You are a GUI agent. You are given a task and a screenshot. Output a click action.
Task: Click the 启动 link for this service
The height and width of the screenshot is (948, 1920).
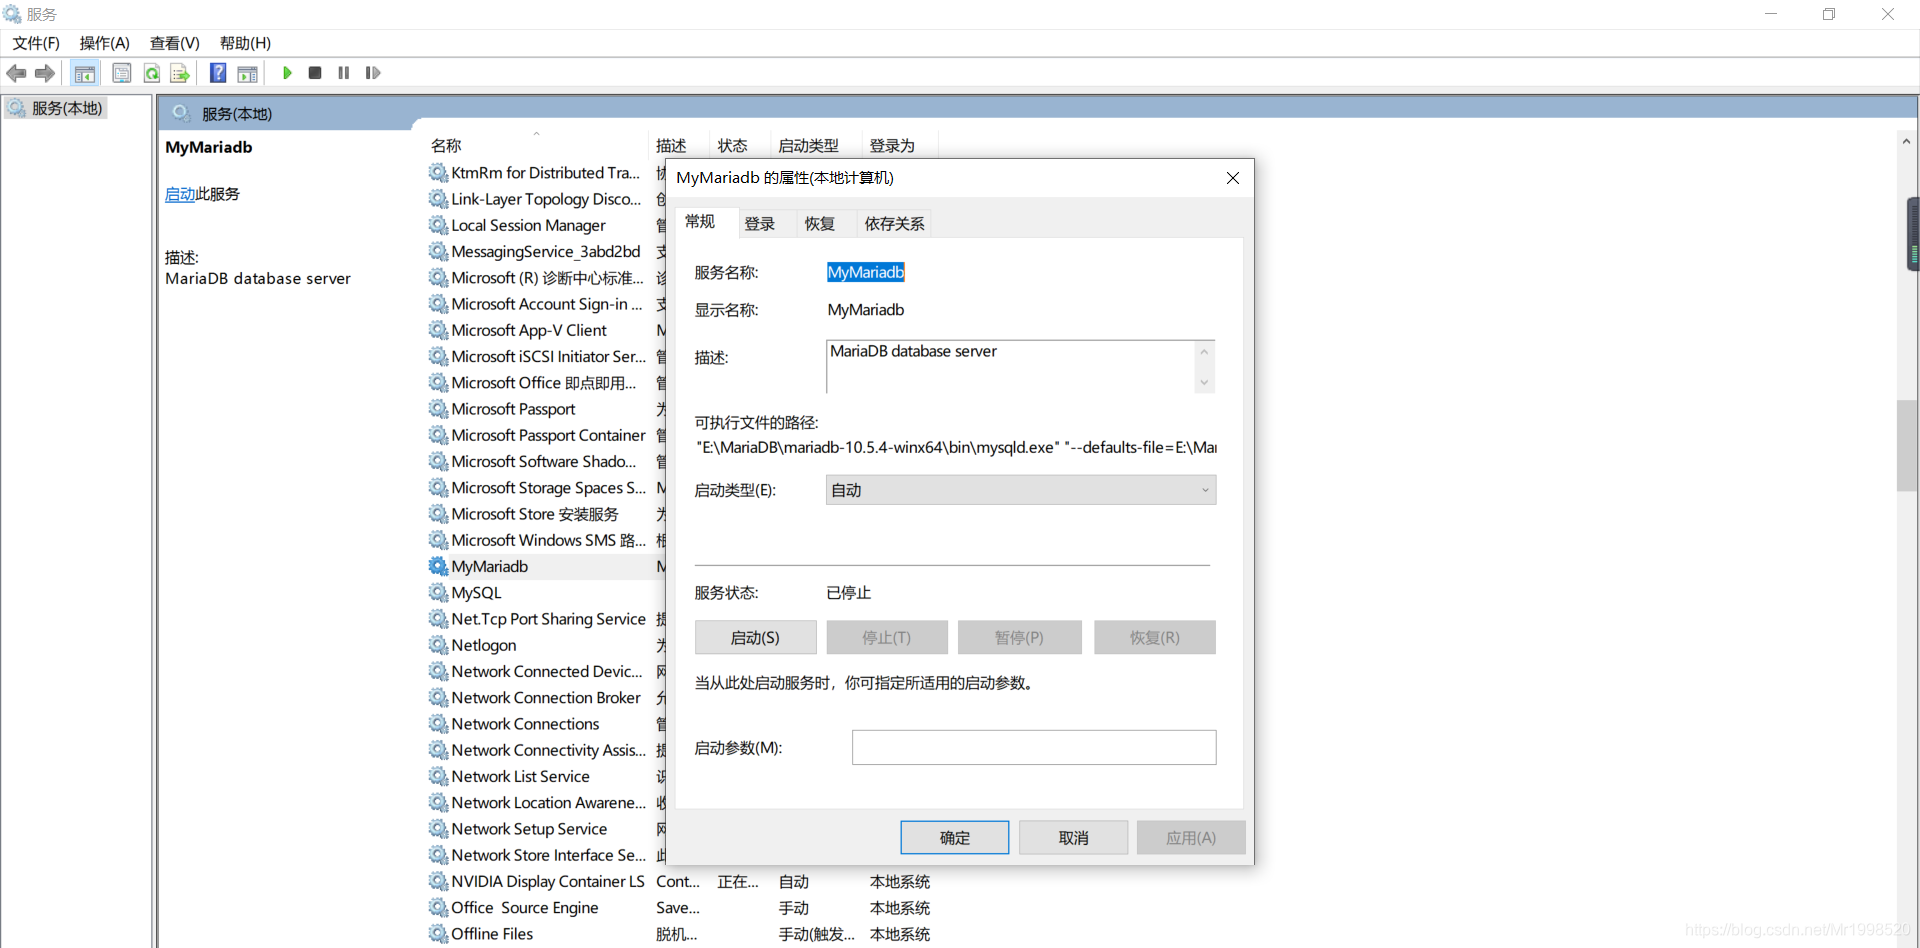tap(180, 194)
